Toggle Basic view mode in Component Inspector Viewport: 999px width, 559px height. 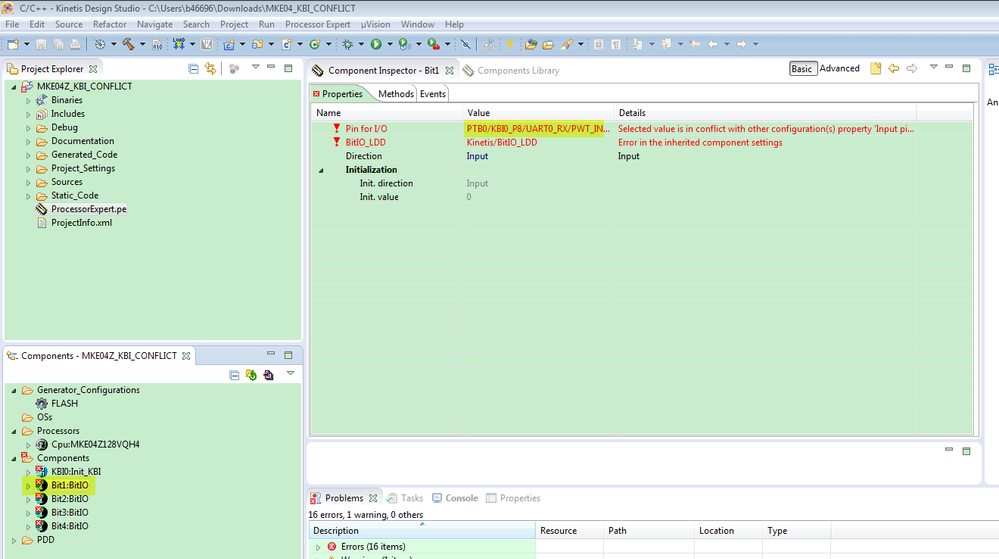(801, 68)
